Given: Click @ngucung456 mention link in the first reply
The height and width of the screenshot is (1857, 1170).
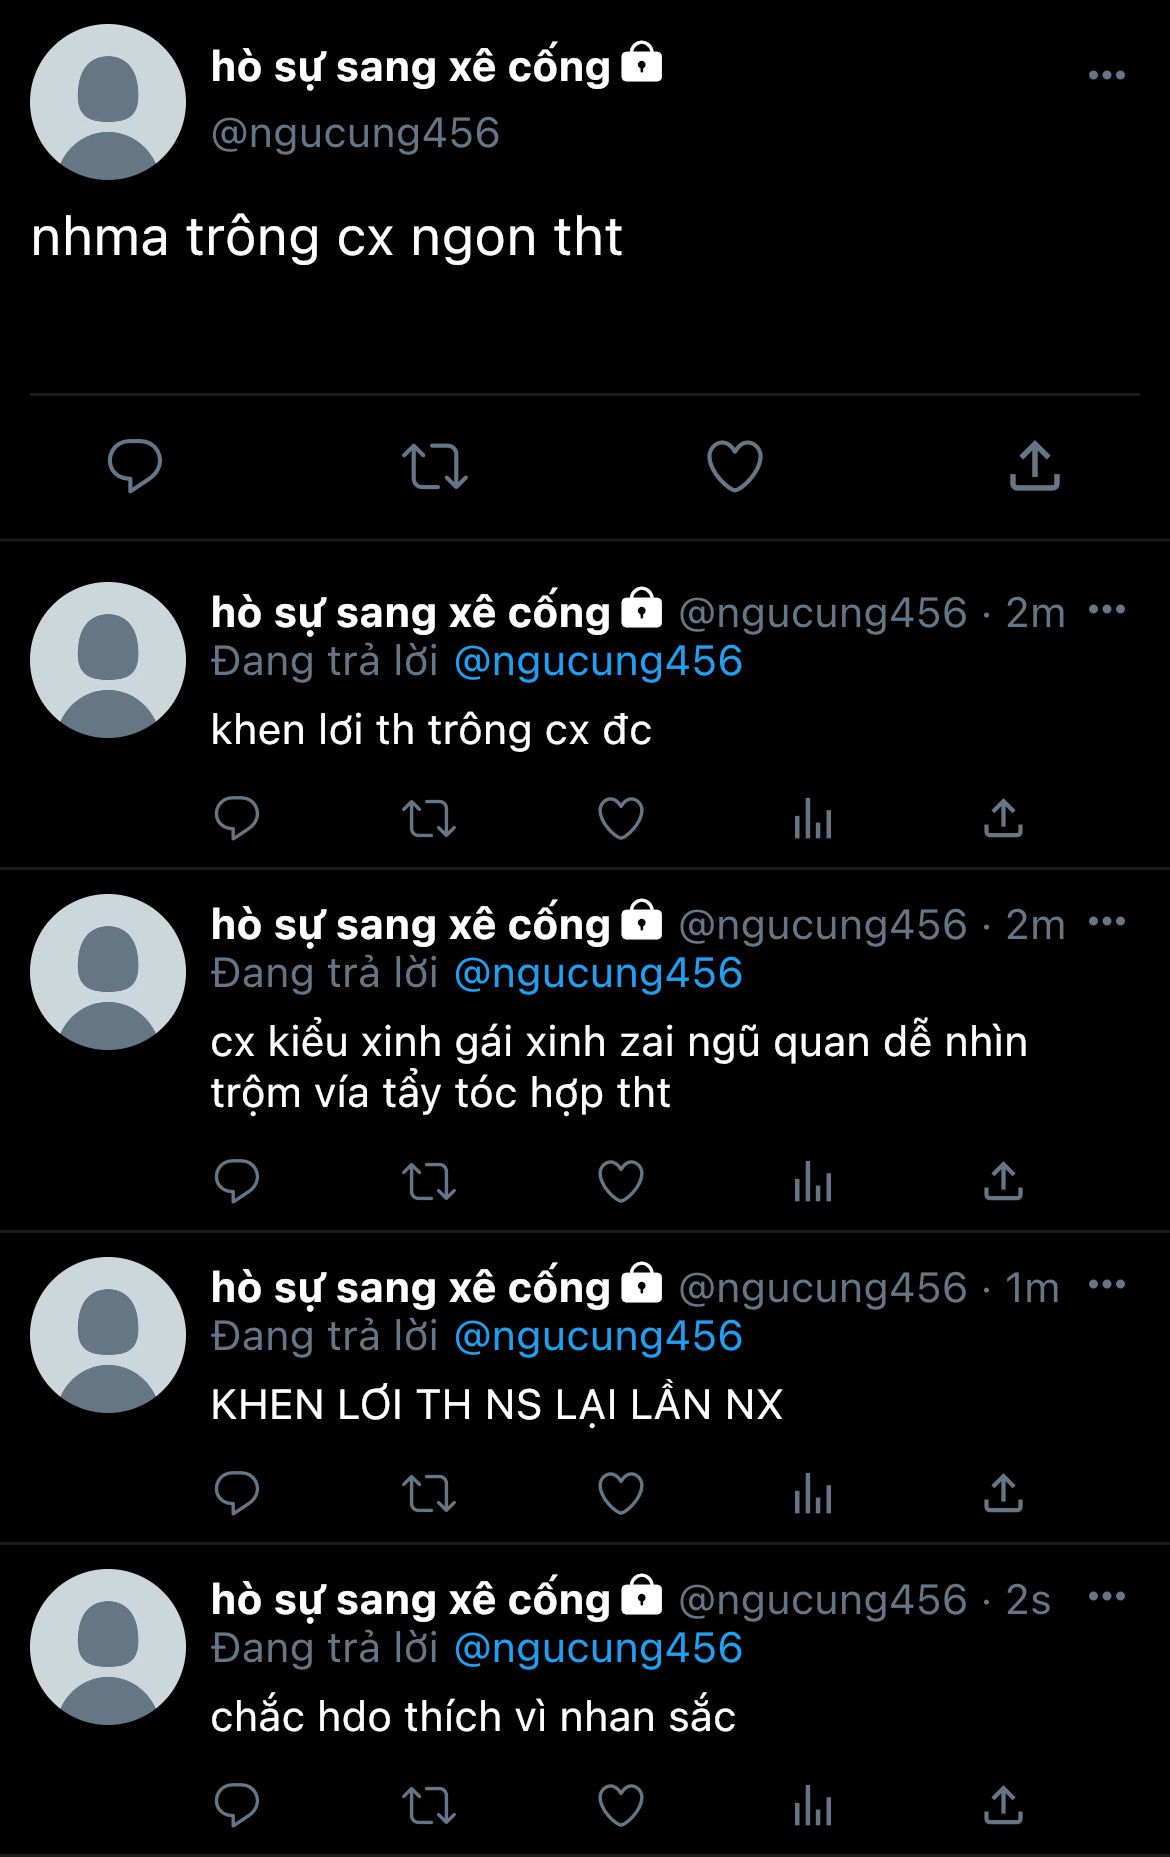Looking at the screenshot, I should (x=598, y=662).
